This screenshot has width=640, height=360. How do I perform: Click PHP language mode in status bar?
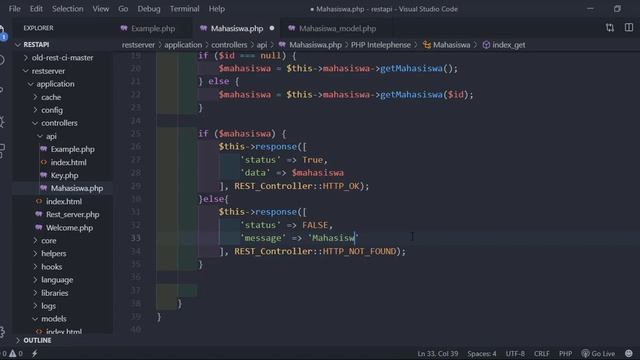pyautogui.click(x=565, y=354)
